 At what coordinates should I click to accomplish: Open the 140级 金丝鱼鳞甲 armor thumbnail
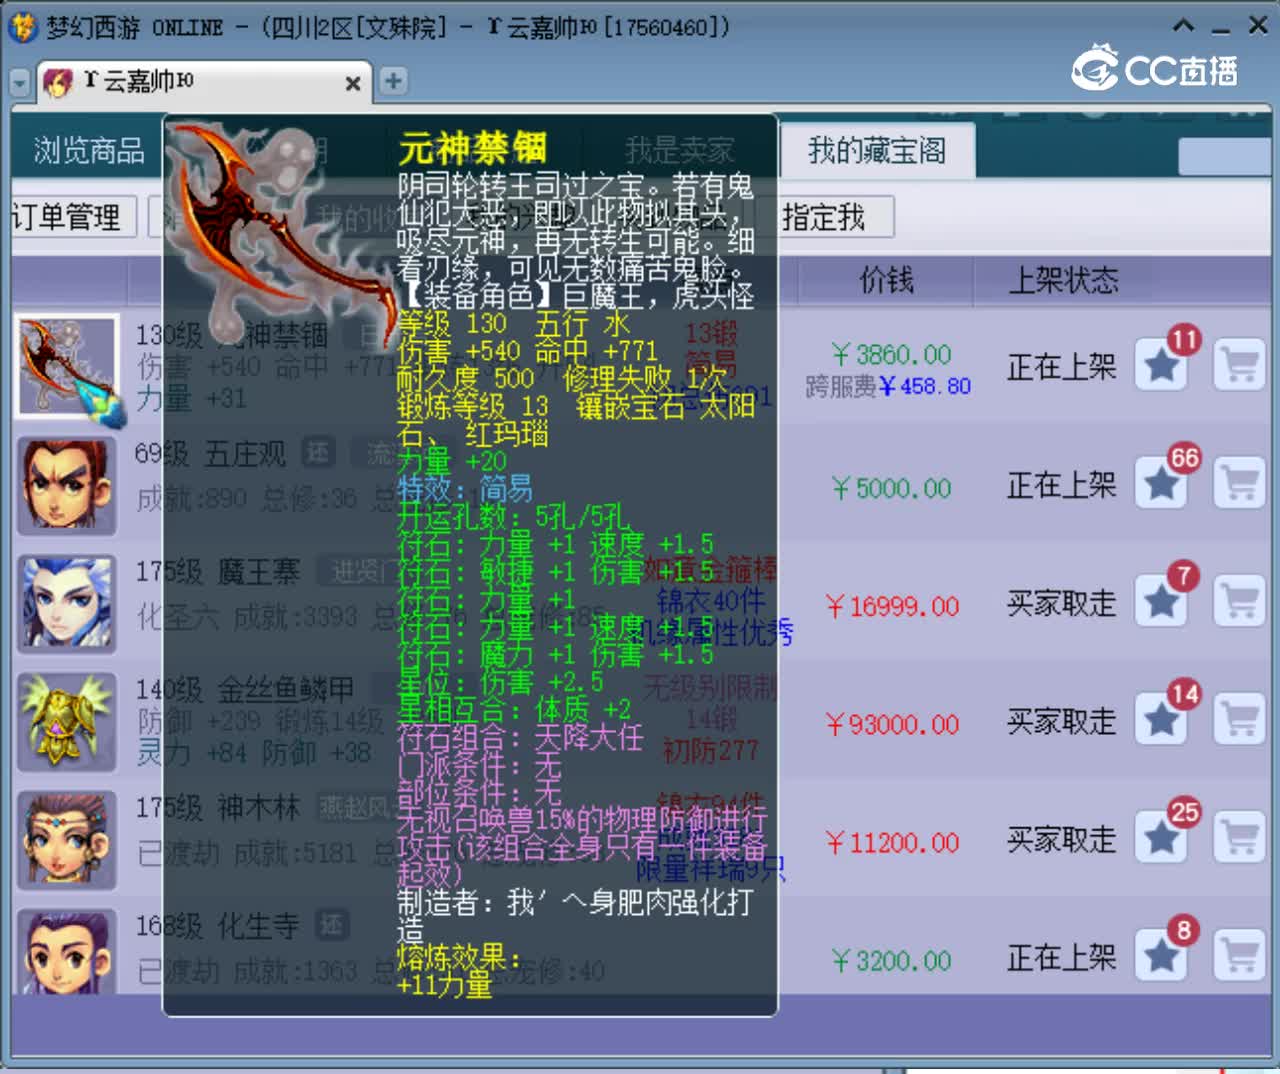67,721
